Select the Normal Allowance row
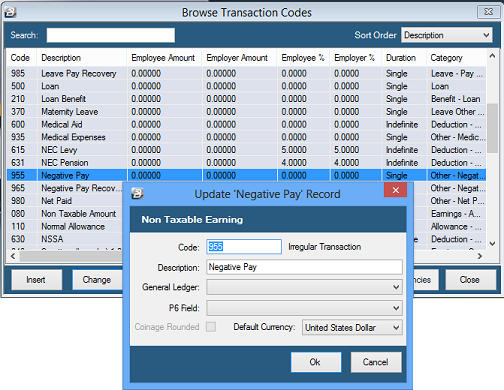504x390 pixels. tap(65, 226)
